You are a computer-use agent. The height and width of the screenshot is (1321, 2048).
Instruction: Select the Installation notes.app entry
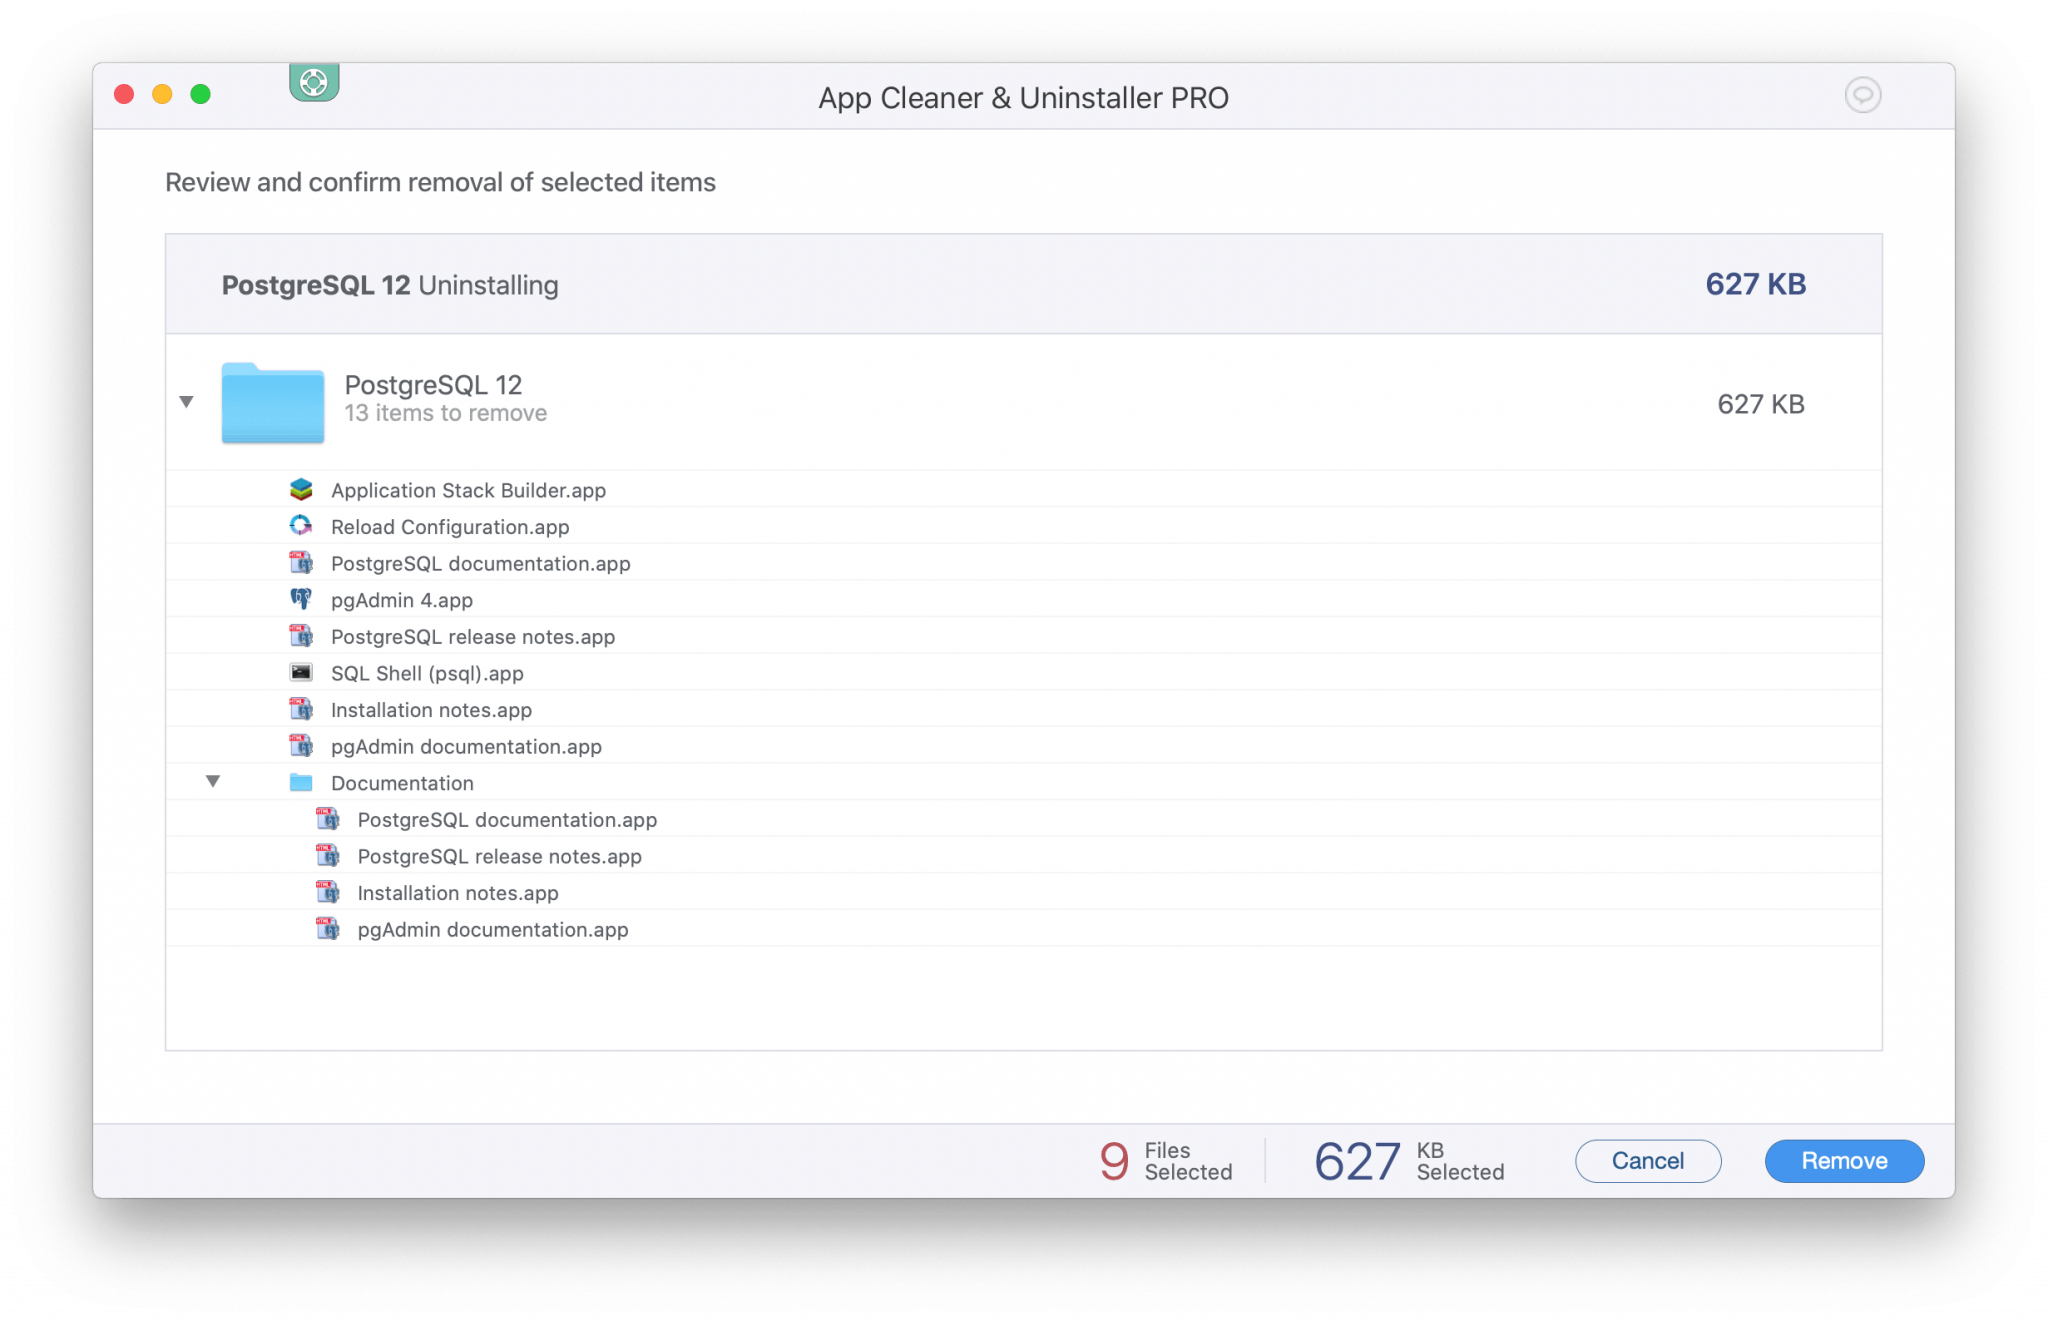(431, 709)
